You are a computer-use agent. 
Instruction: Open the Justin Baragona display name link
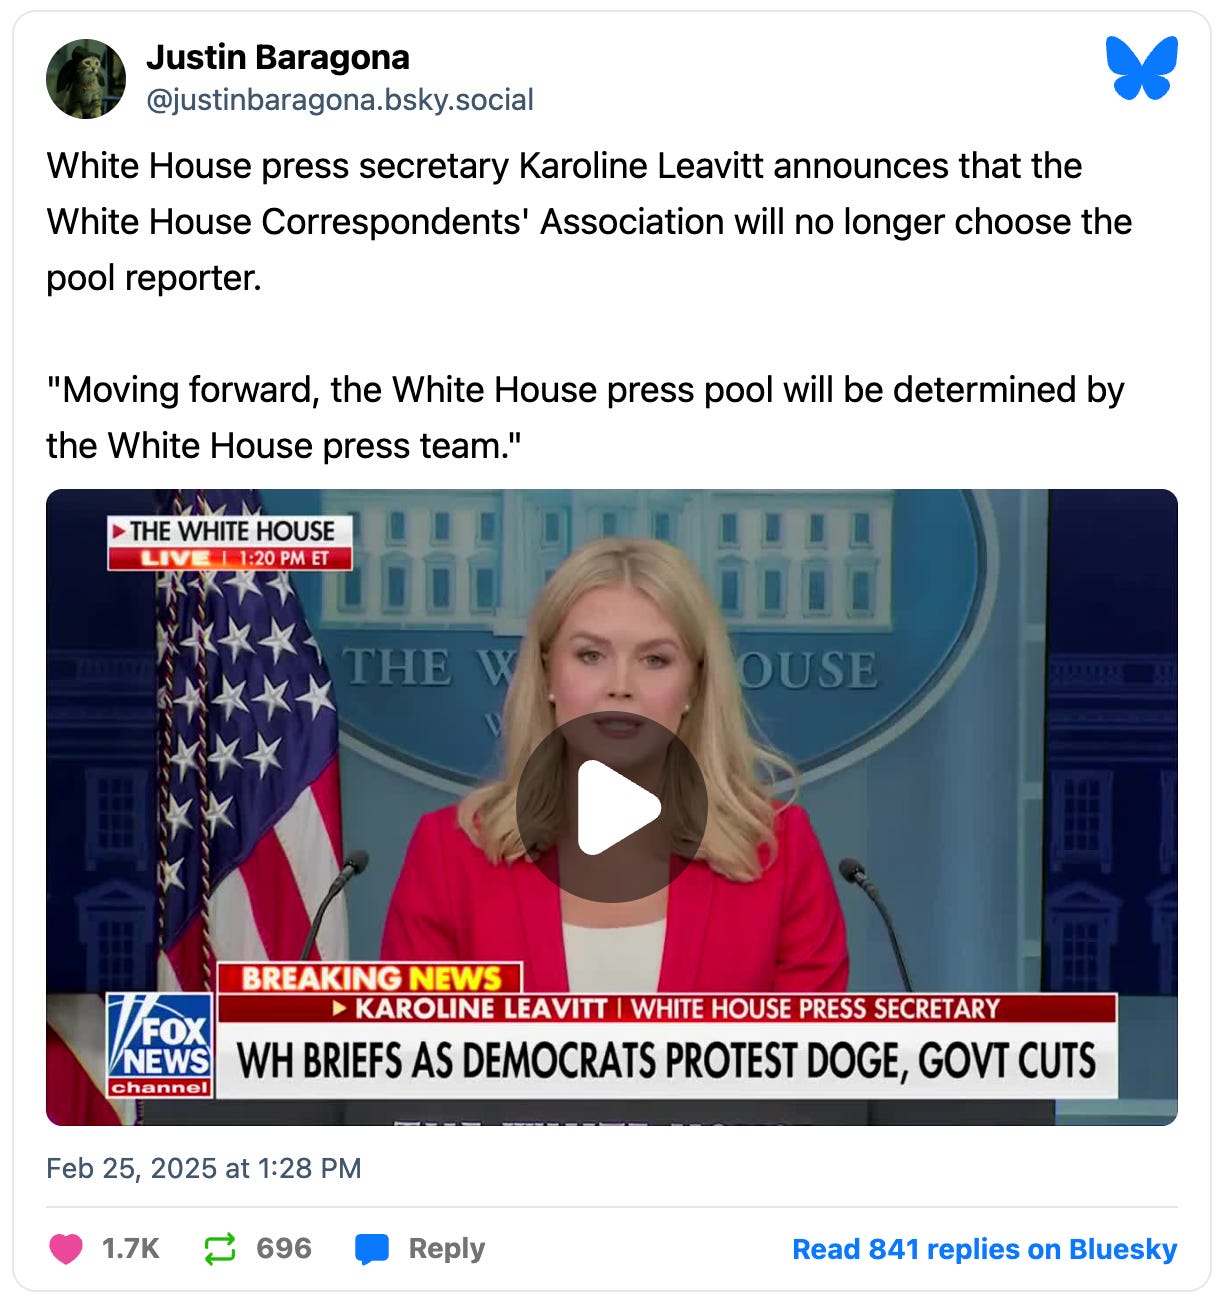click(x=278, y=58)
